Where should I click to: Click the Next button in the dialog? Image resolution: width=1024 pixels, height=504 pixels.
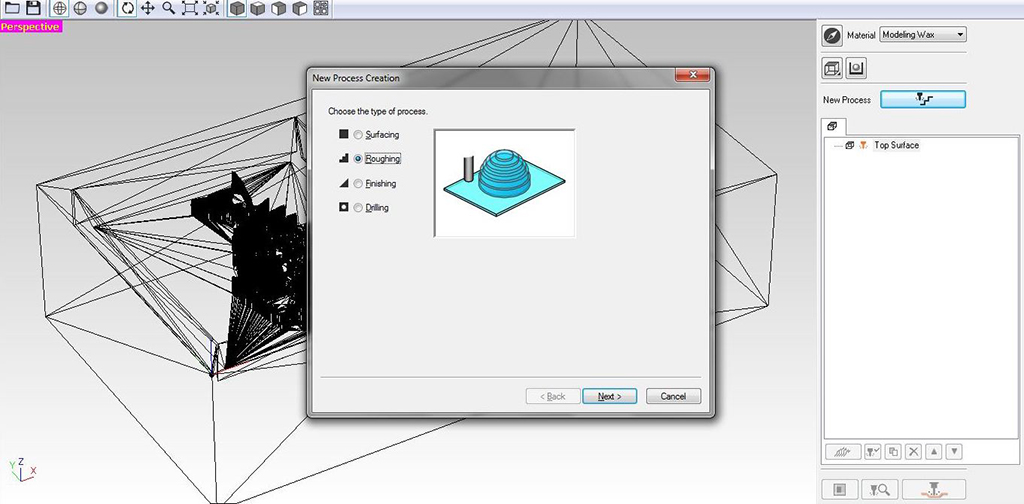point(609,396)
